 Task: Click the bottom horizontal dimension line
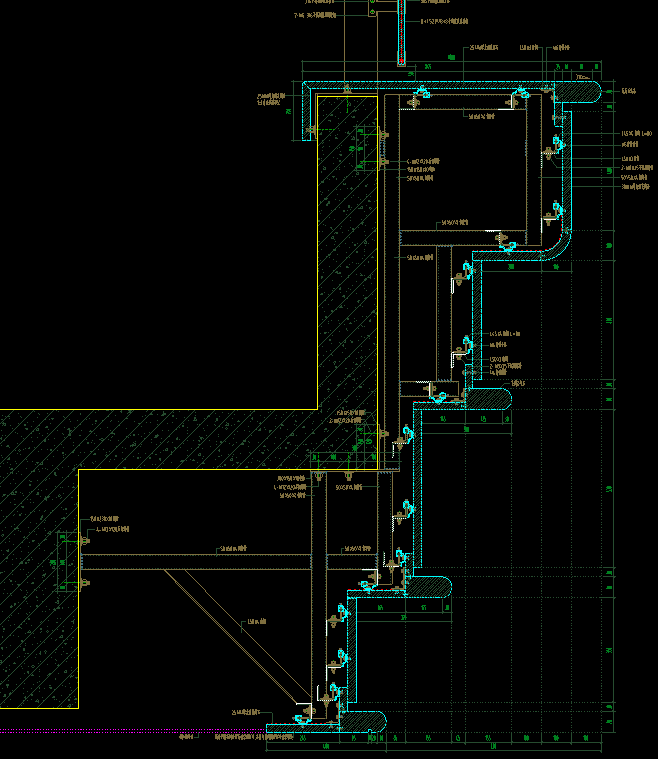click(x=450, y=748)
